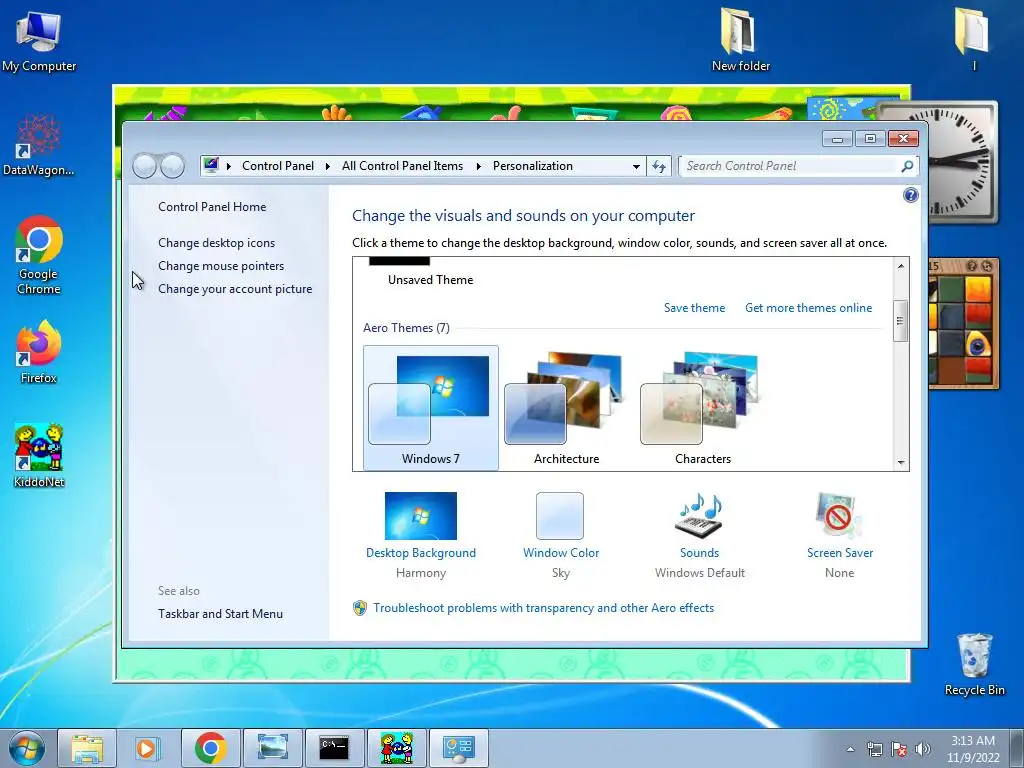The width and height of the screenshot is (1024, 768).
Task: Expand the arrow before Control Panel breadcrumb
Action: [x=229, y=167]
